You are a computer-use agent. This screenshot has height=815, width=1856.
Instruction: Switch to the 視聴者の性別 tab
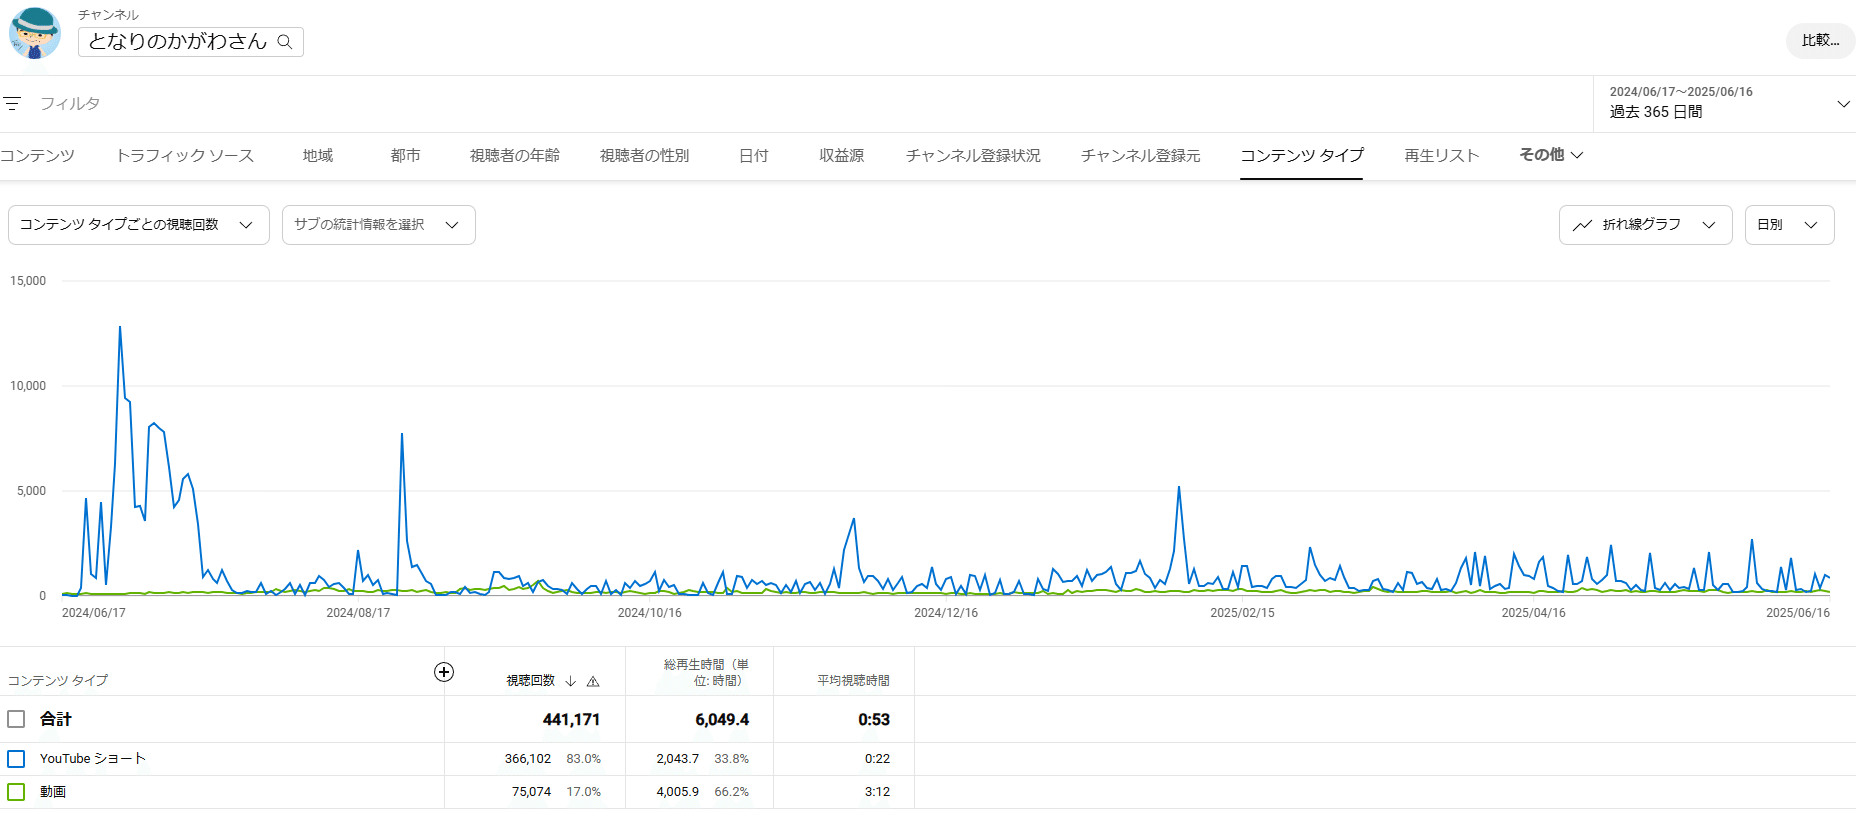pos(644,156)
